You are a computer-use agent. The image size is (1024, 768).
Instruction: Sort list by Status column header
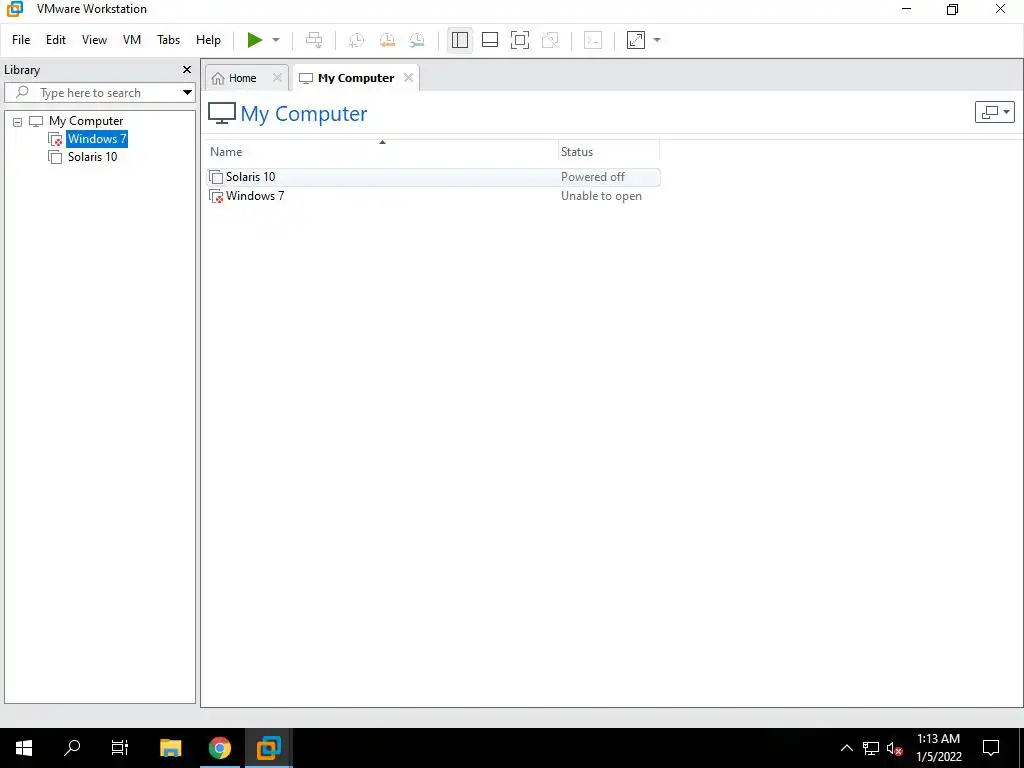[609, 152]
